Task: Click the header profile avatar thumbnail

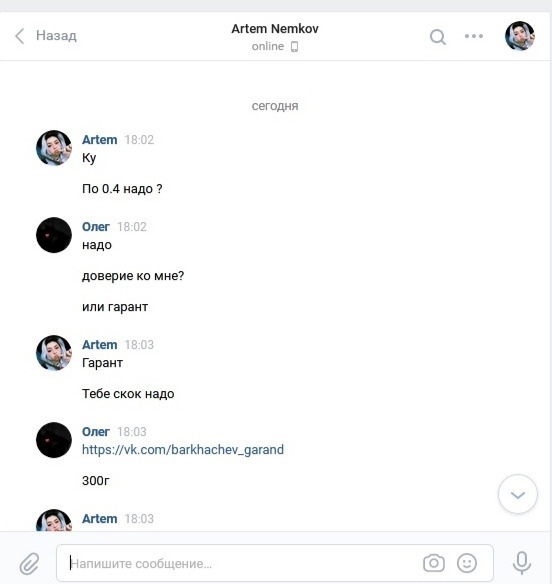Action: click(520, 36)
